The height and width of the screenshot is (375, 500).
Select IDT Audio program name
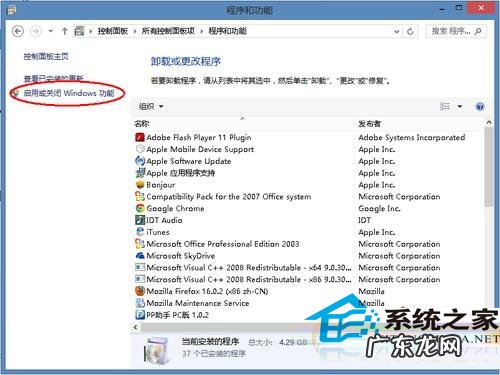[x=164, y=220]
